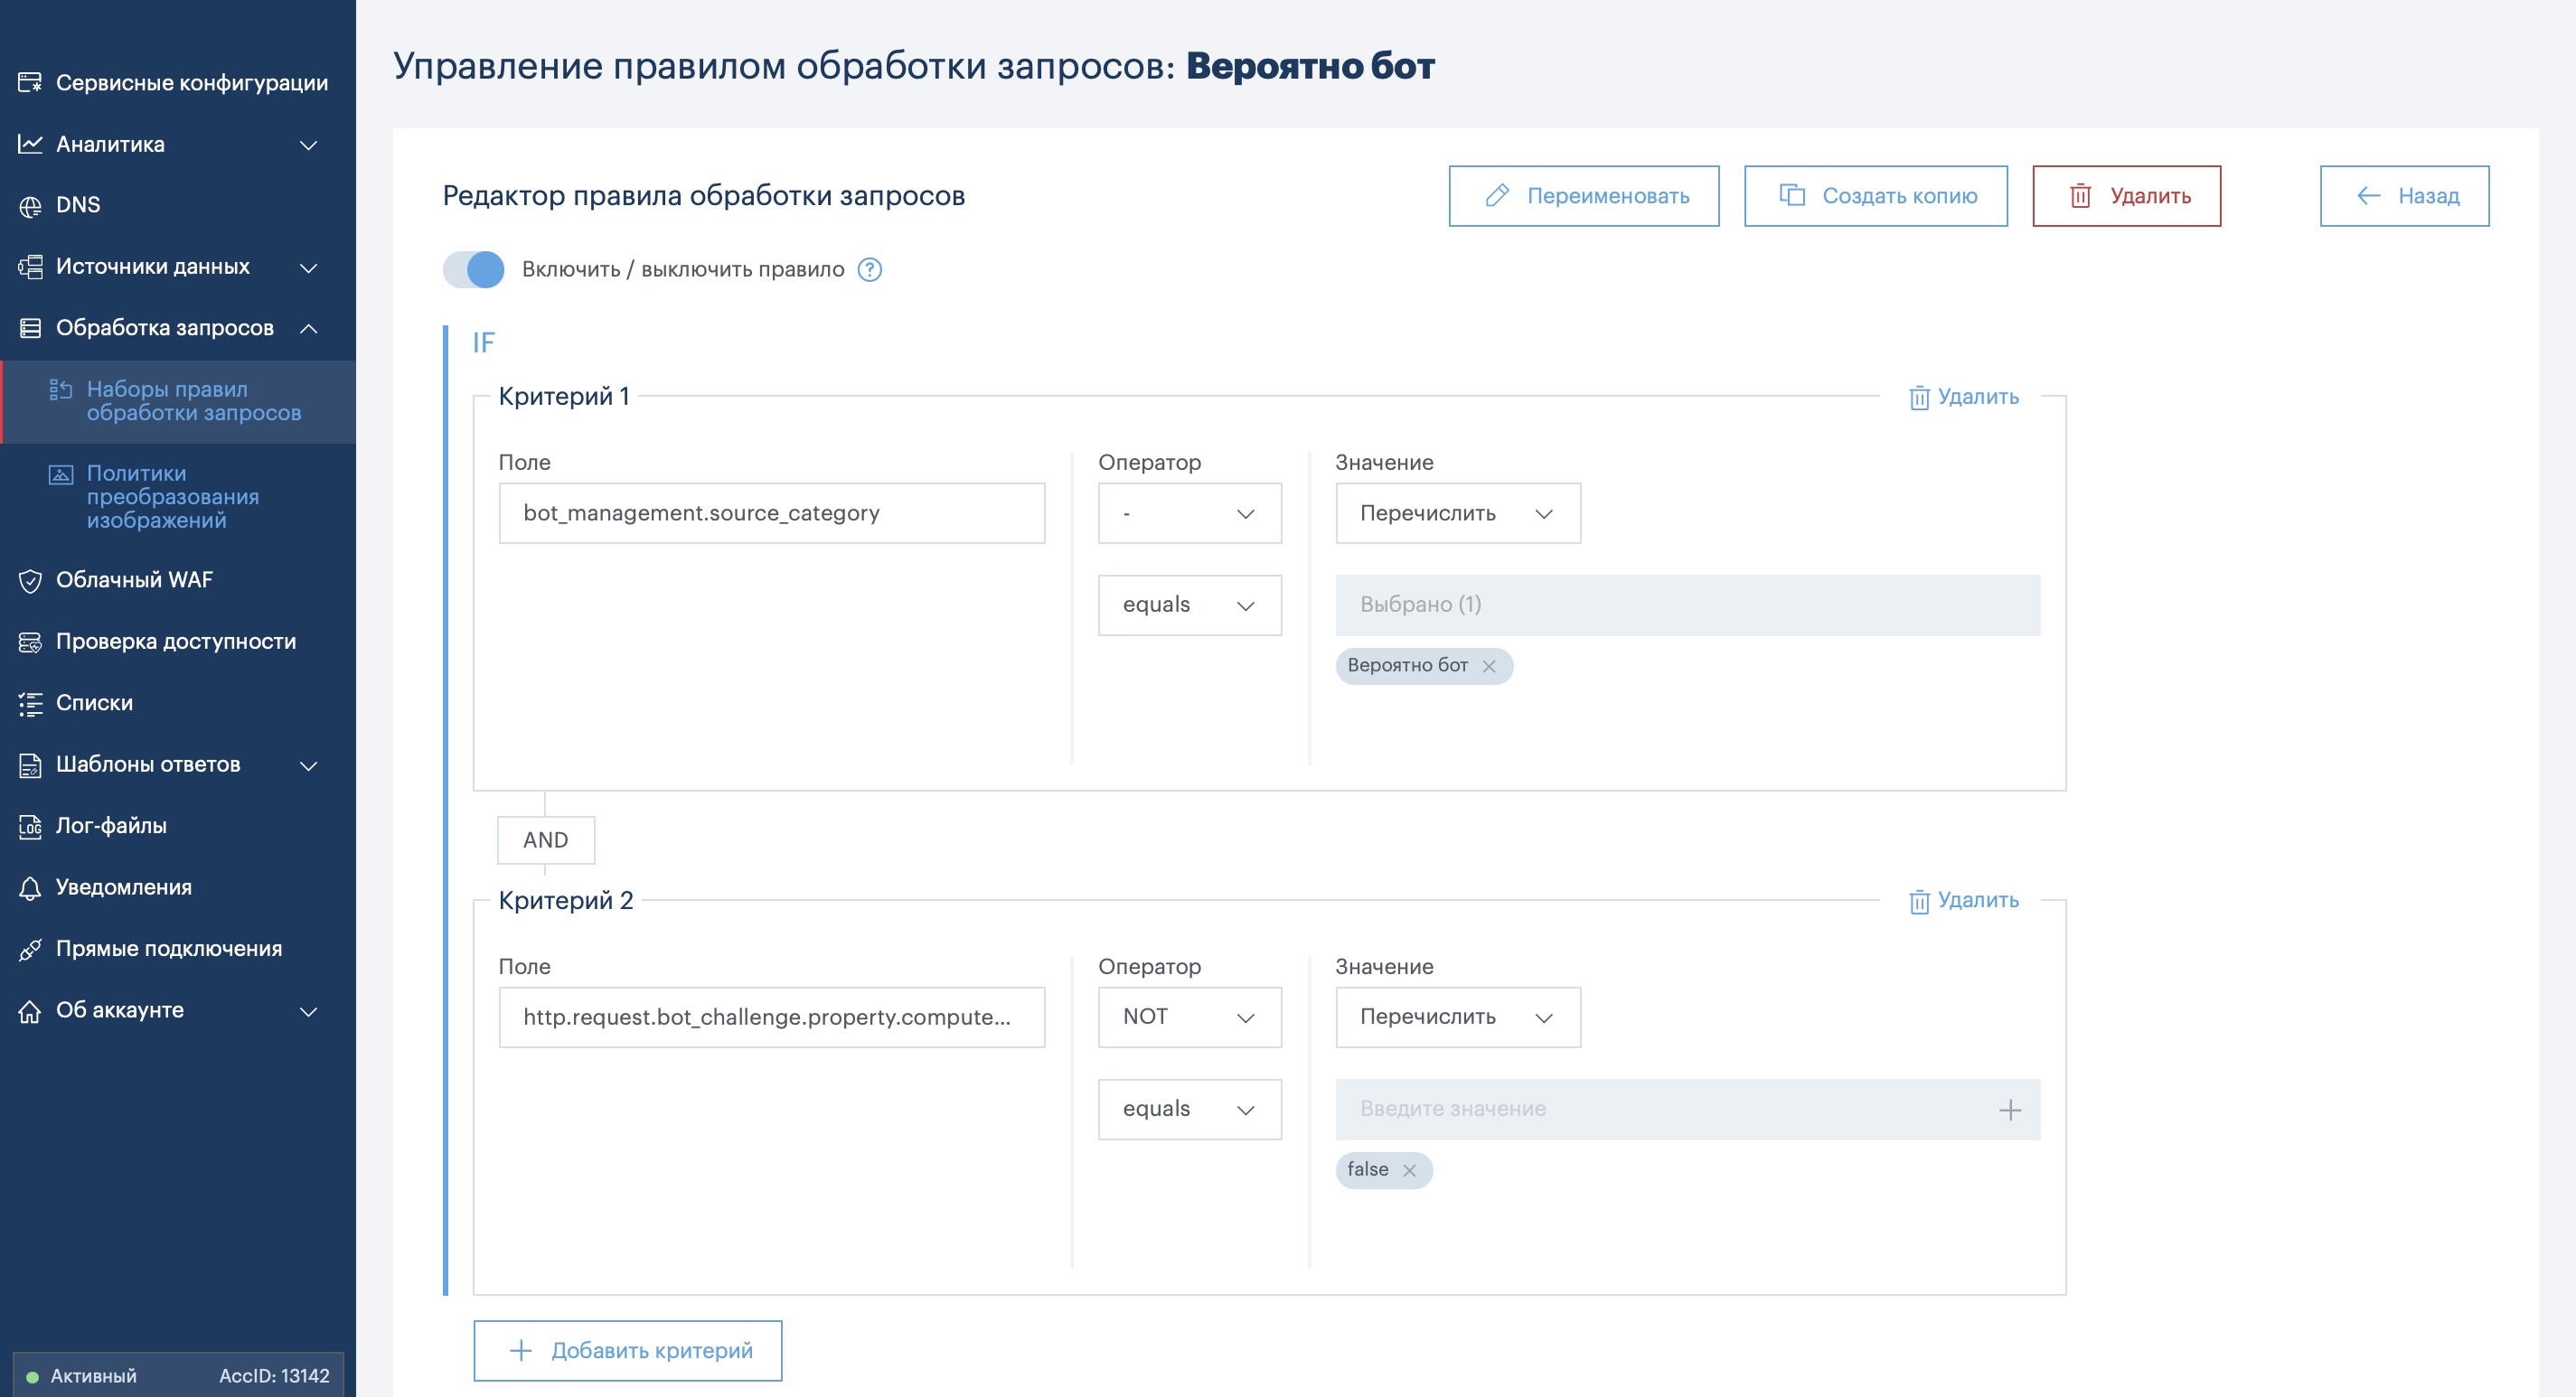Remove the 'Вероятно бот' tag

coord(1488,667)
